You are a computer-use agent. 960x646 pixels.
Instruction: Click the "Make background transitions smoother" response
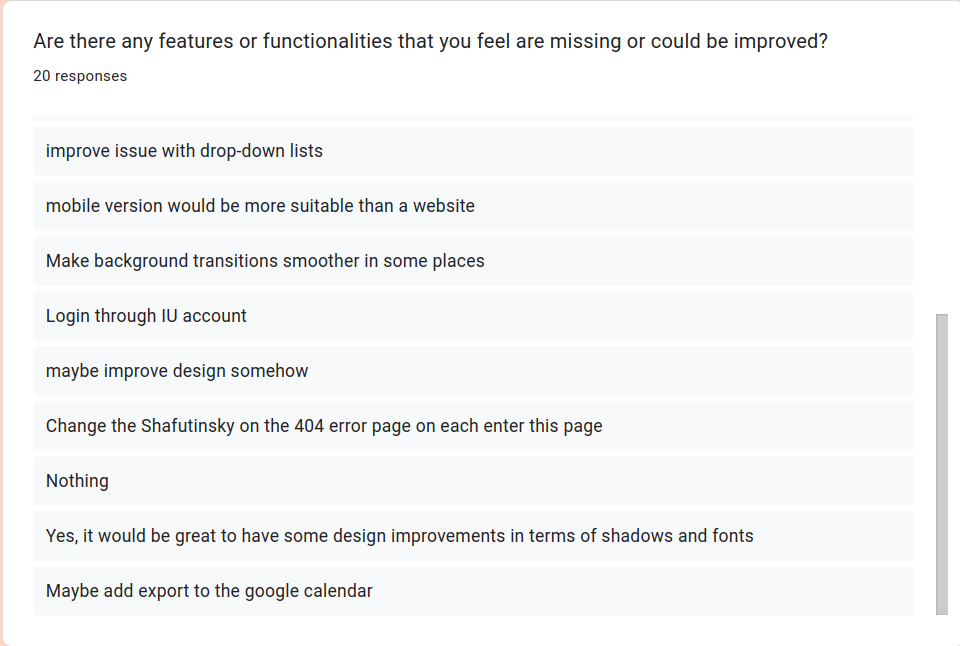coord(265,261)
